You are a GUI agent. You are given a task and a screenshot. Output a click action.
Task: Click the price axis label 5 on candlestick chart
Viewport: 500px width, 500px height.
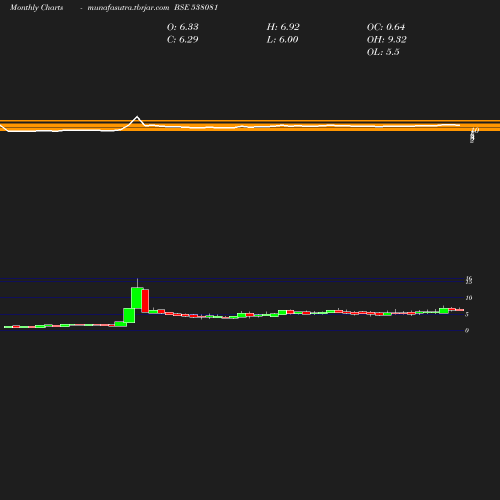tap(467, 314)
